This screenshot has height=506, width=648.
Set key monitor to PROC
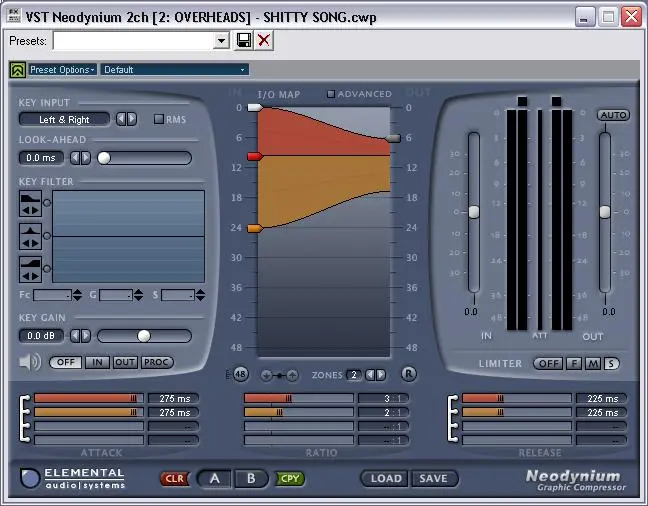pyautogui.click(x=157, y=362)
